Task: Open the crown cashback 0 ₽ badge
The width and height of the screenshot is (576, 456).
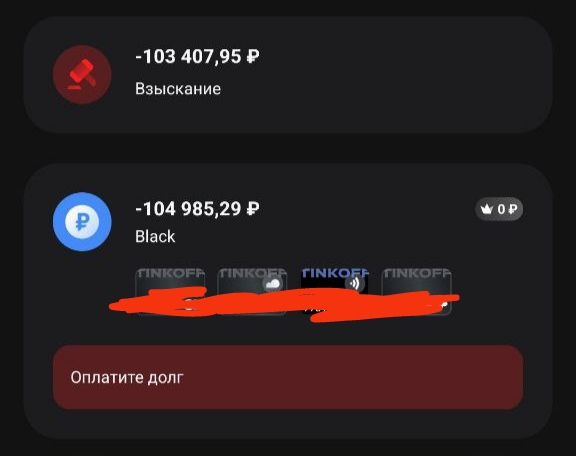Action: [499, 209]
